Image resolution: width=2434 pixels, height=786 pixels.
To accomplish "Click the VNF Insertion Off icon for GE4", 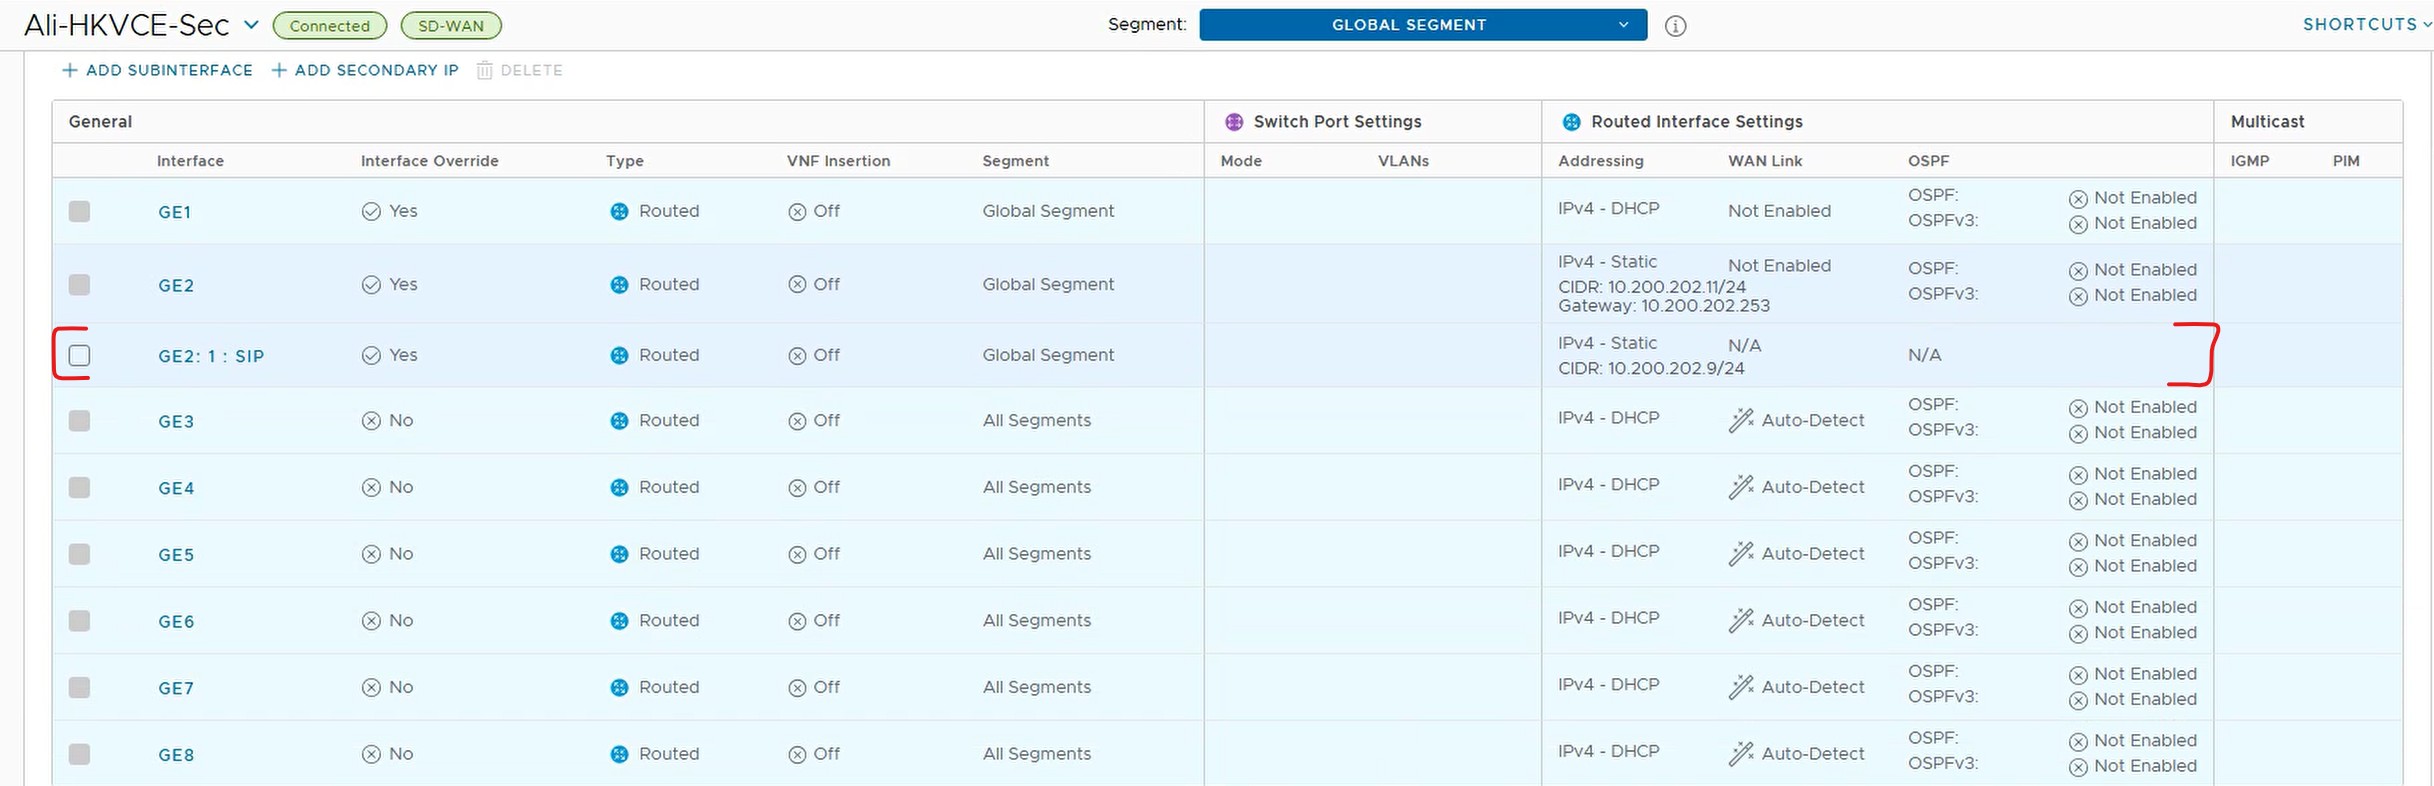I will [797, 488].
